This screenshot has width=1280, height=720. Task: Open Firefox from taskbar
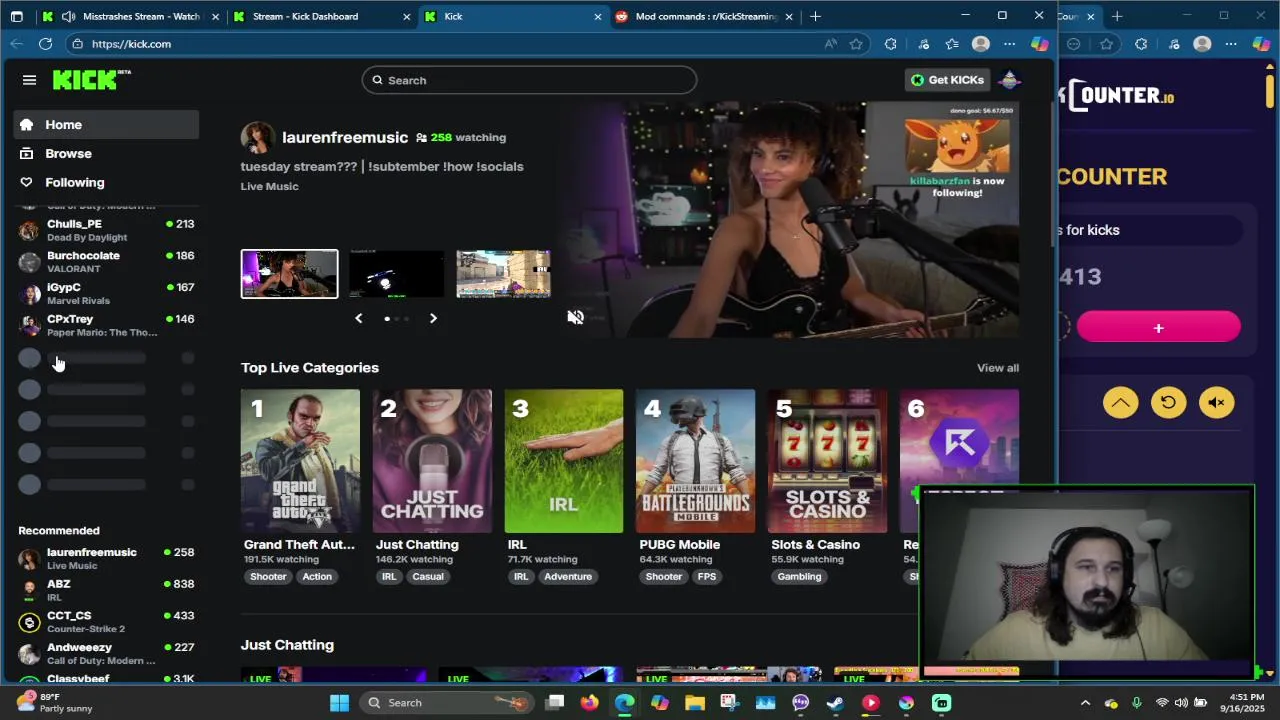click(x=589, y=703)
